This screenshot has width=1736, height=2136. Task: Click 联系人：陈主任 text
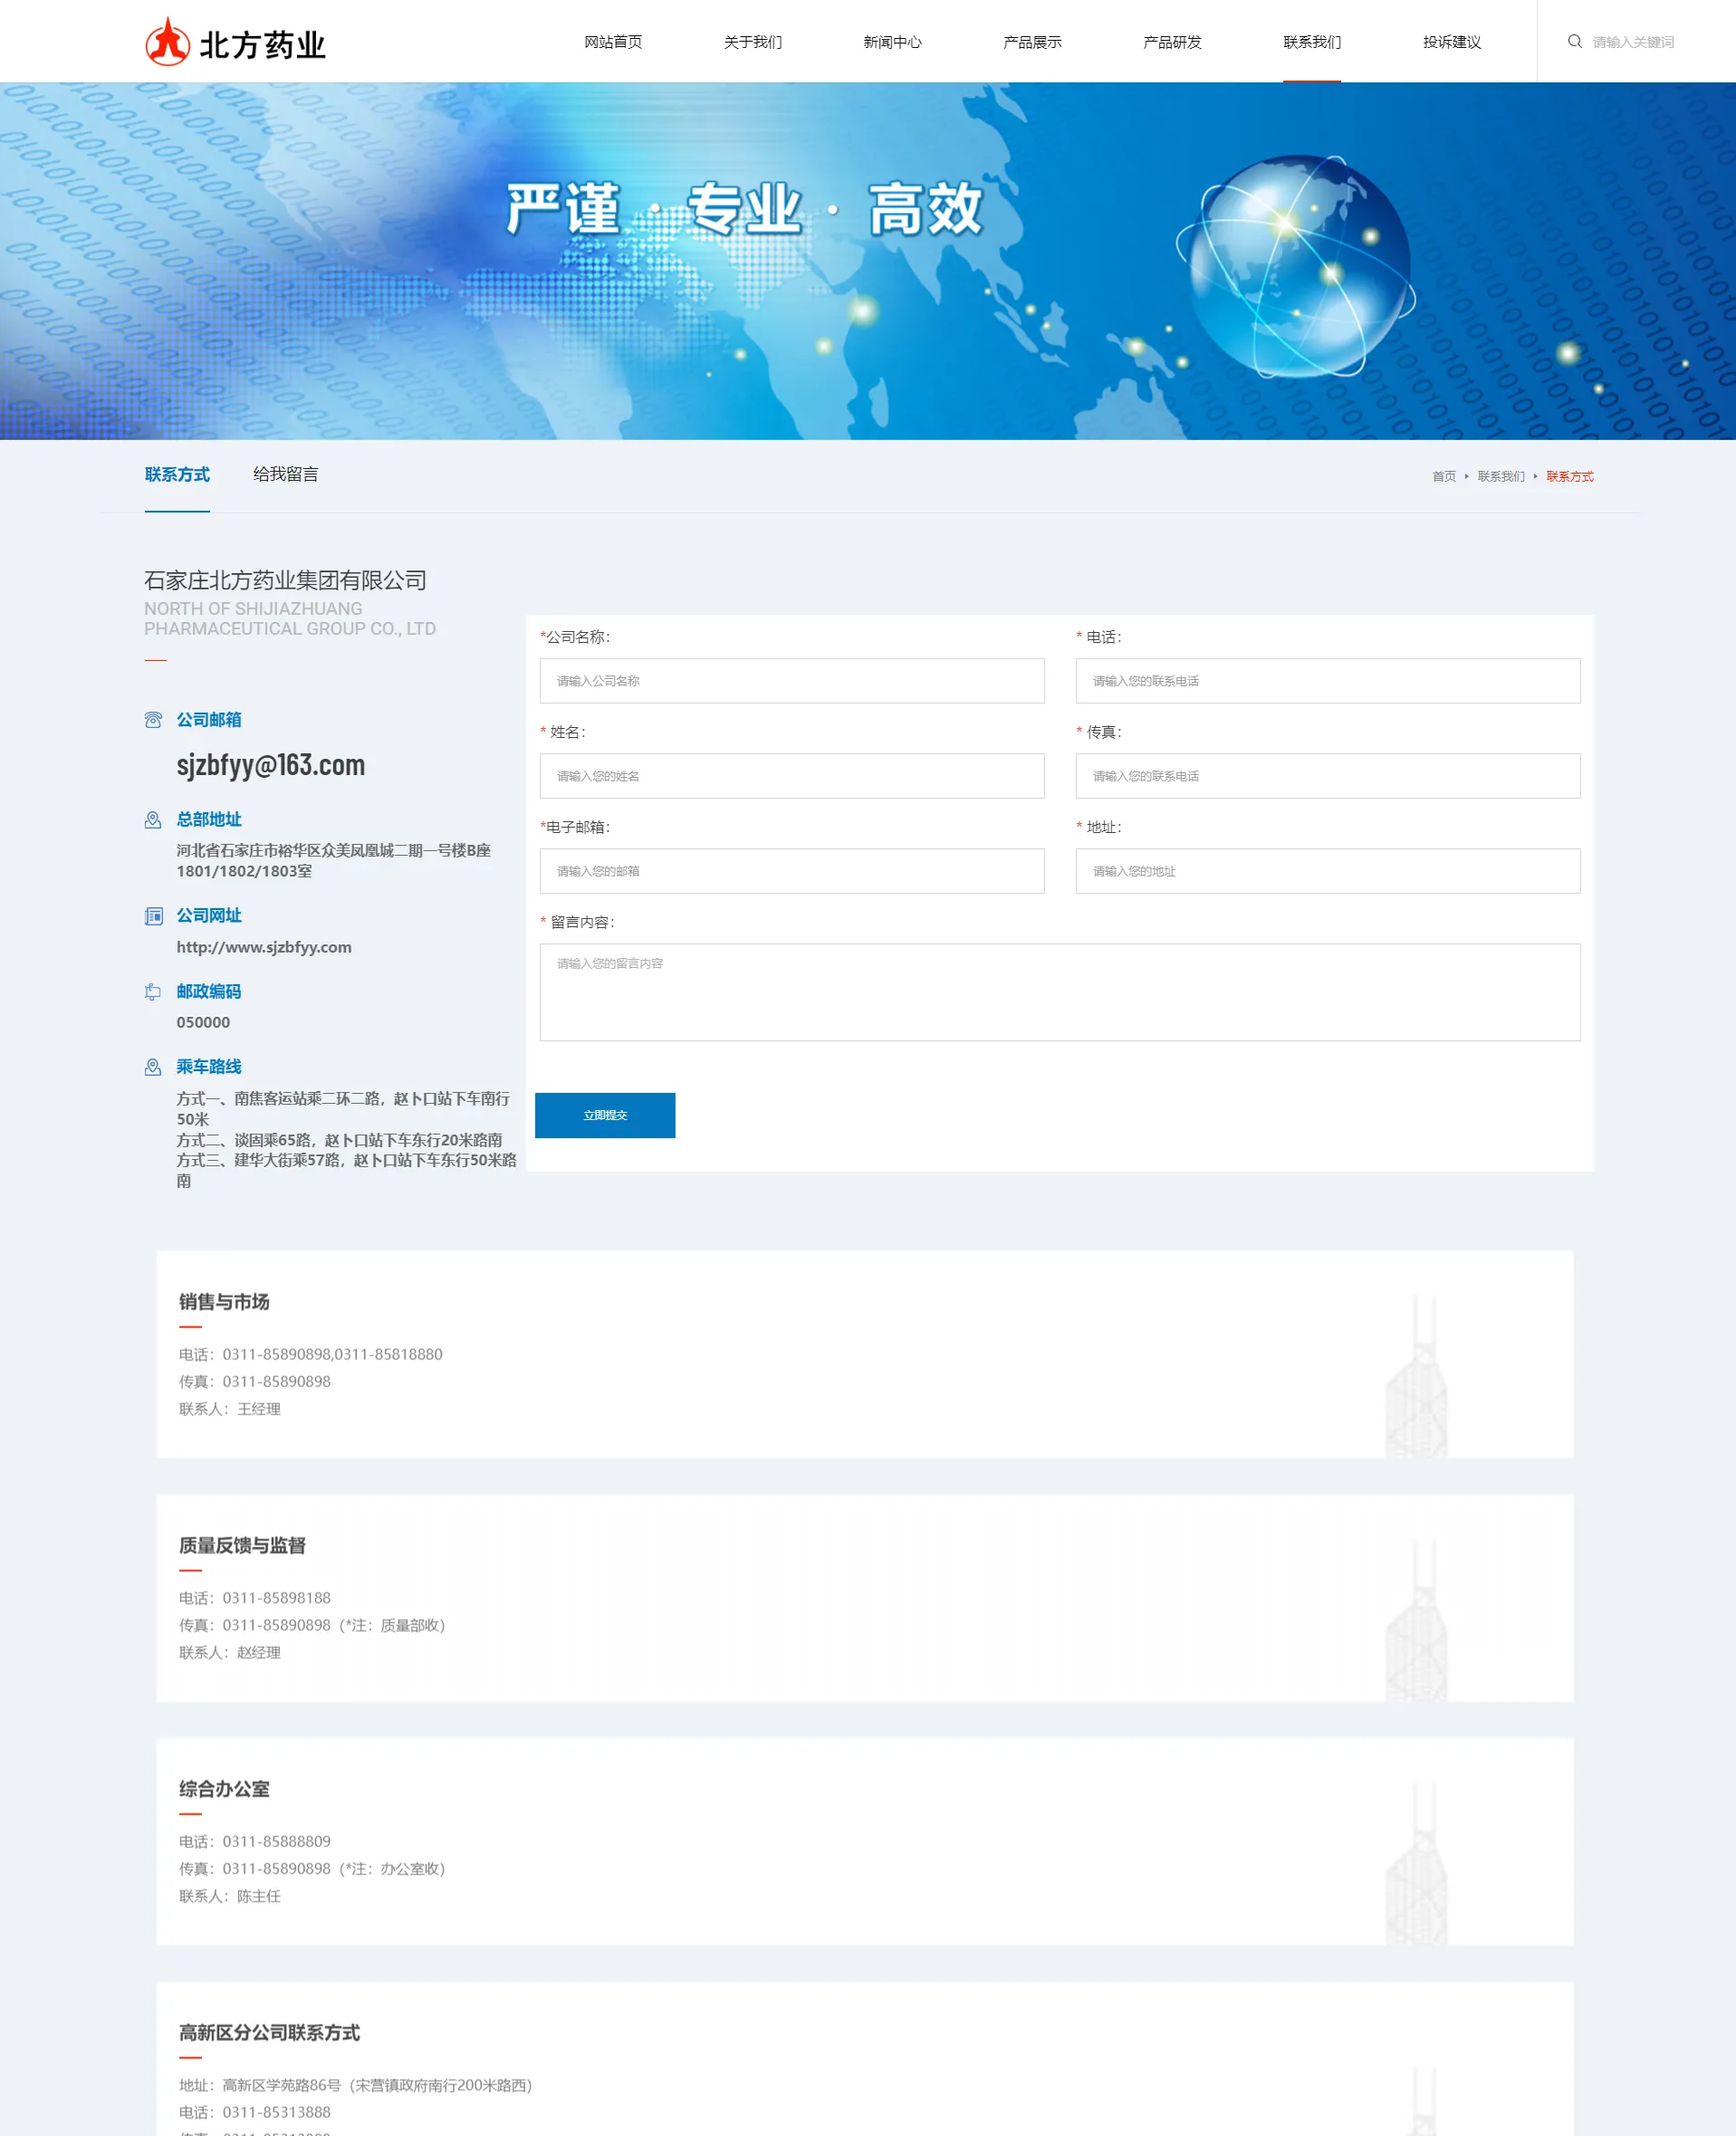coord(230,1896)
